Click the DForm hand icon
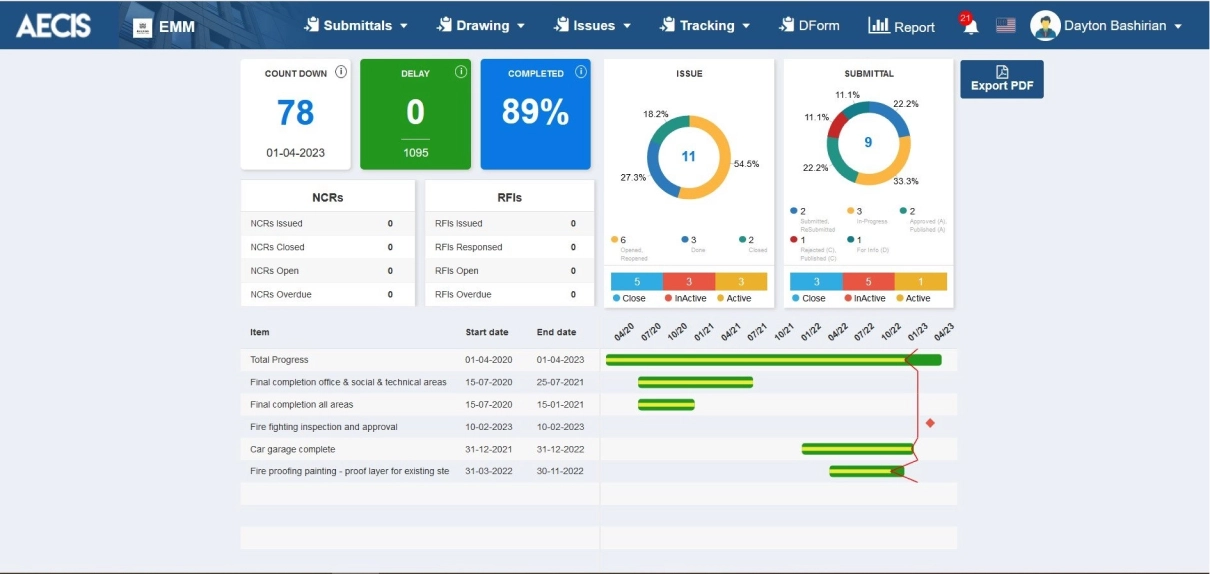Screen dimensions: 1210x574 pyautogui.click(x=786, y=25)
